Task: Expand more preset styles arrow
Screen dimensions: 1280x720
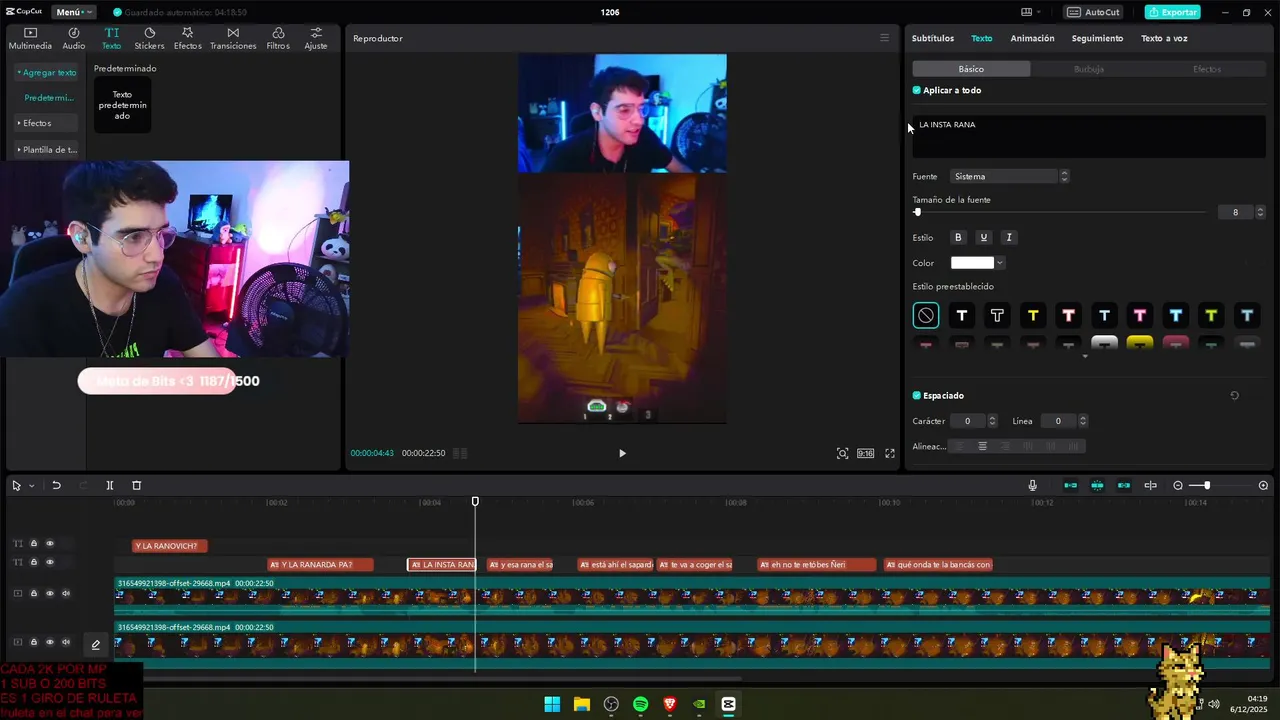Action: tap(1085, 356)
